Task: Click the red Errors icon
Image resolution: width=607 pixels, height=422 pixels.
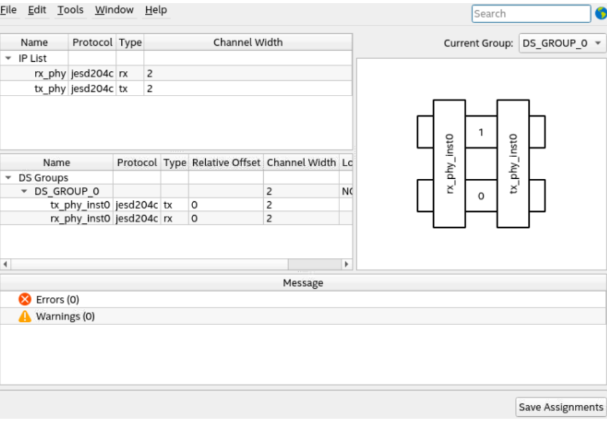Action: coord(25,299)
